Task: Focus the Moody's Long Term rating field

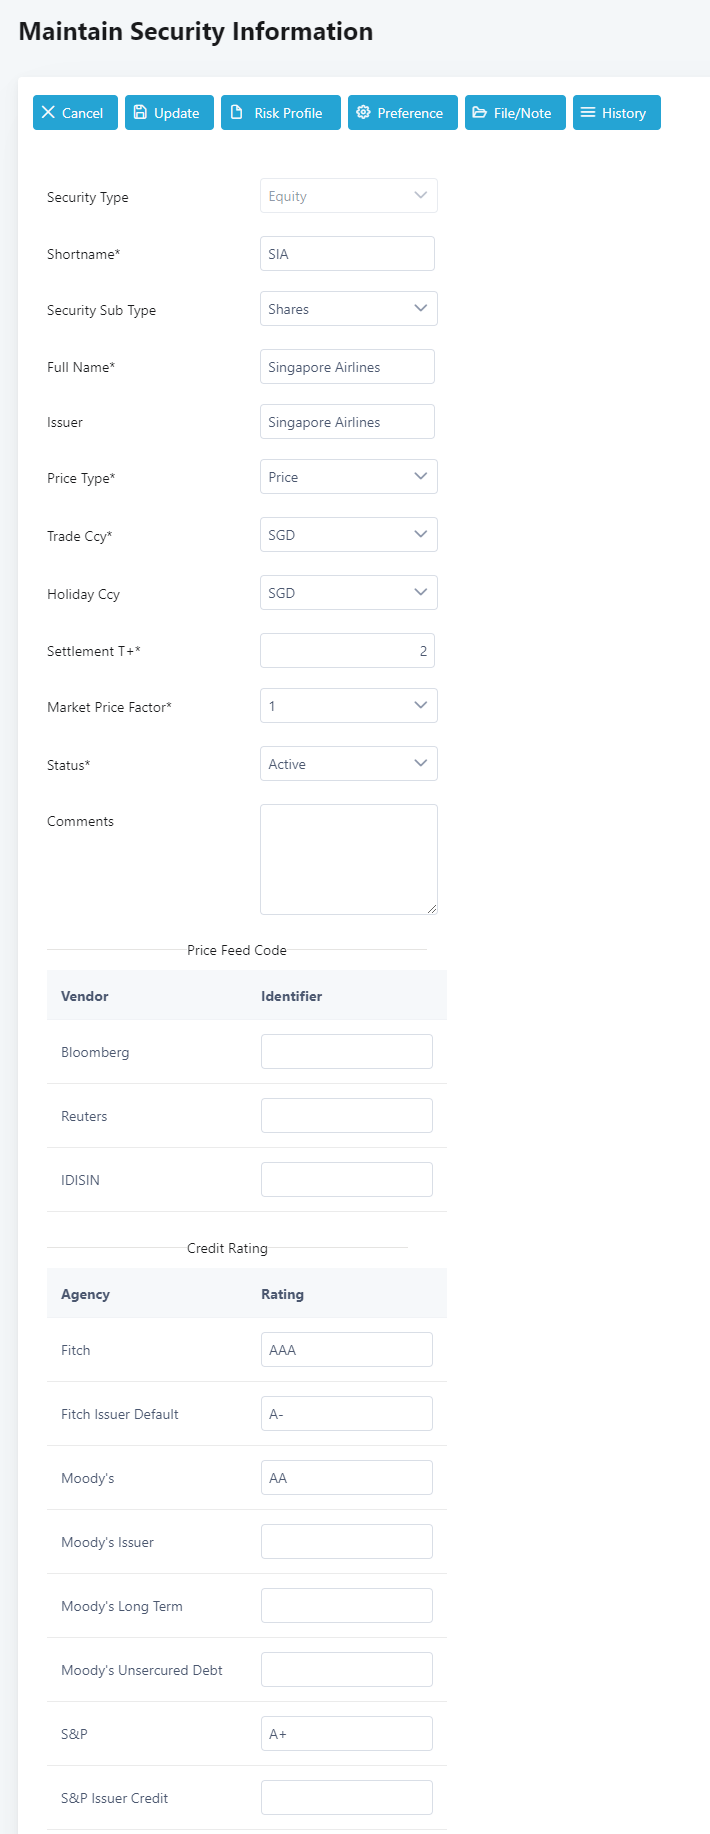Action: click(x=346, y=1606)
